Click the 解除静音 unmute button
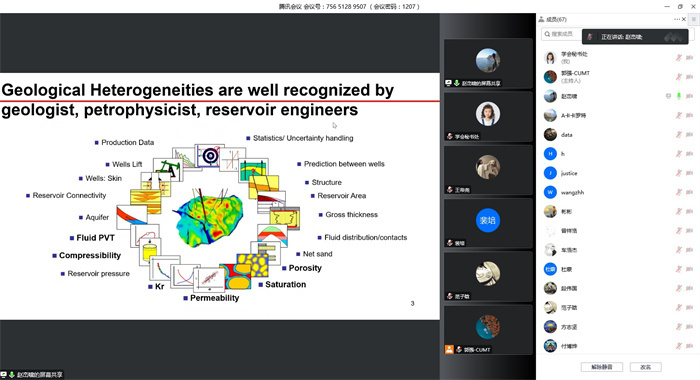This screenshot has height=380, width=700. 602,367
